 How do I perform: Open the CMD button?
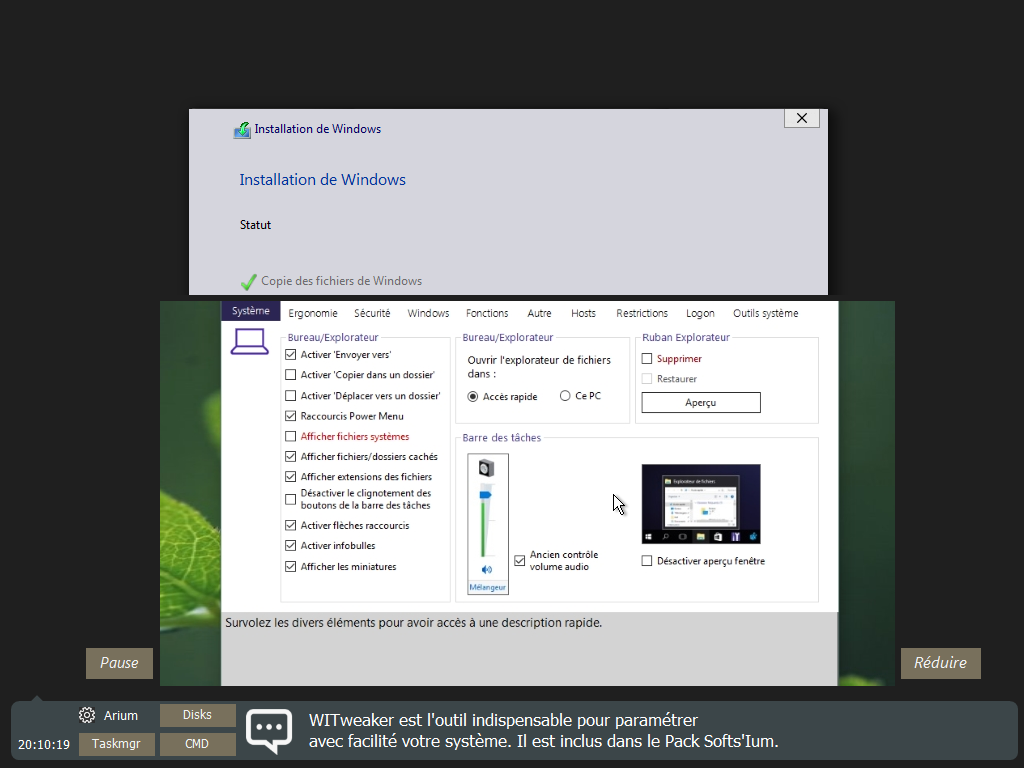[x=197, y=744]
